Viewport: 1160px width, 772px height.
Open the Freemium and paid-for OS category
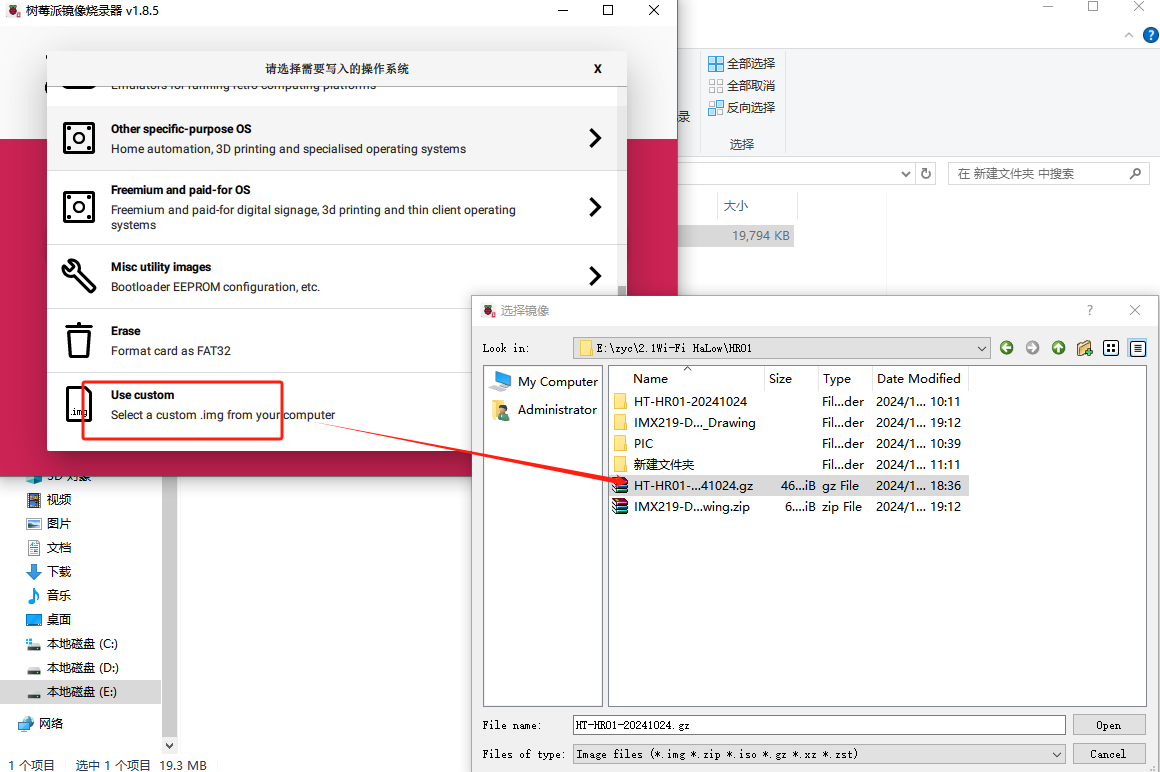594,207
